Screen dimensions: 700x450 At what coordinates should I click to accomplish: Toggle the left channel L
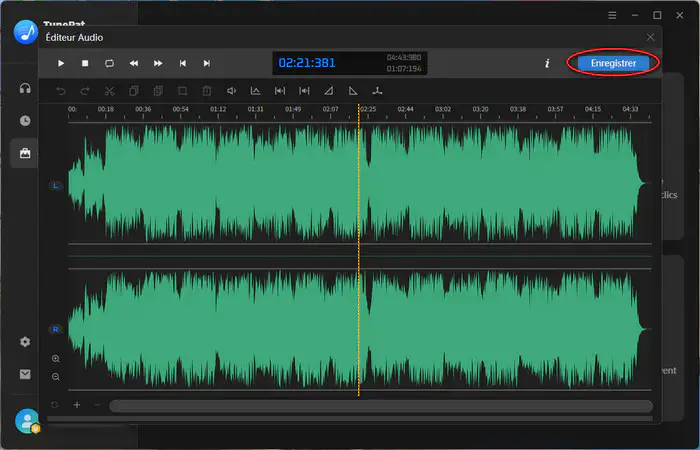(x=55, y=185)
